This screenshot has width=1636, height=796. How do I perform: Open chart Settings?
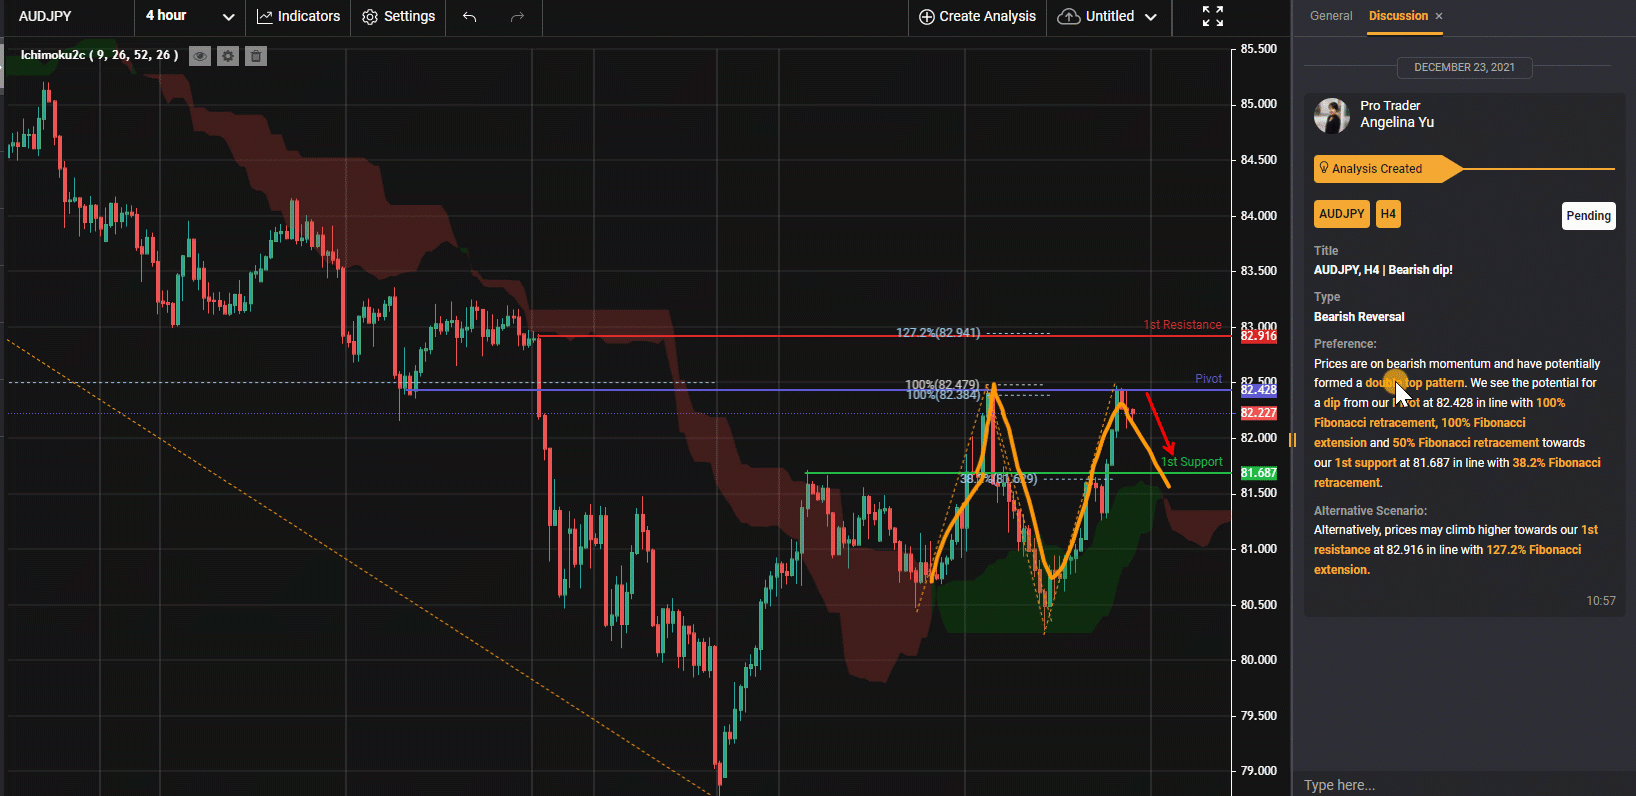[x=399, y=16]
